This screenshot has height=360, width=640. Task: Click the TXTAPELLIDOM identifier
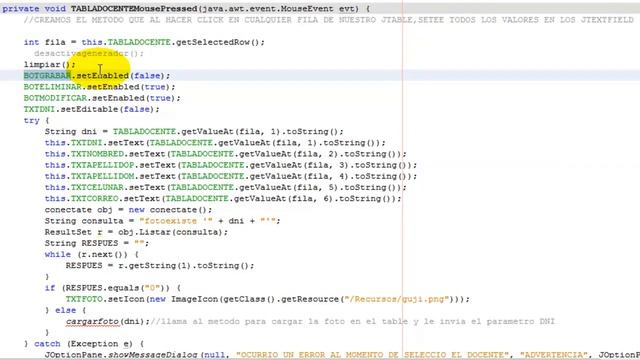102,176
